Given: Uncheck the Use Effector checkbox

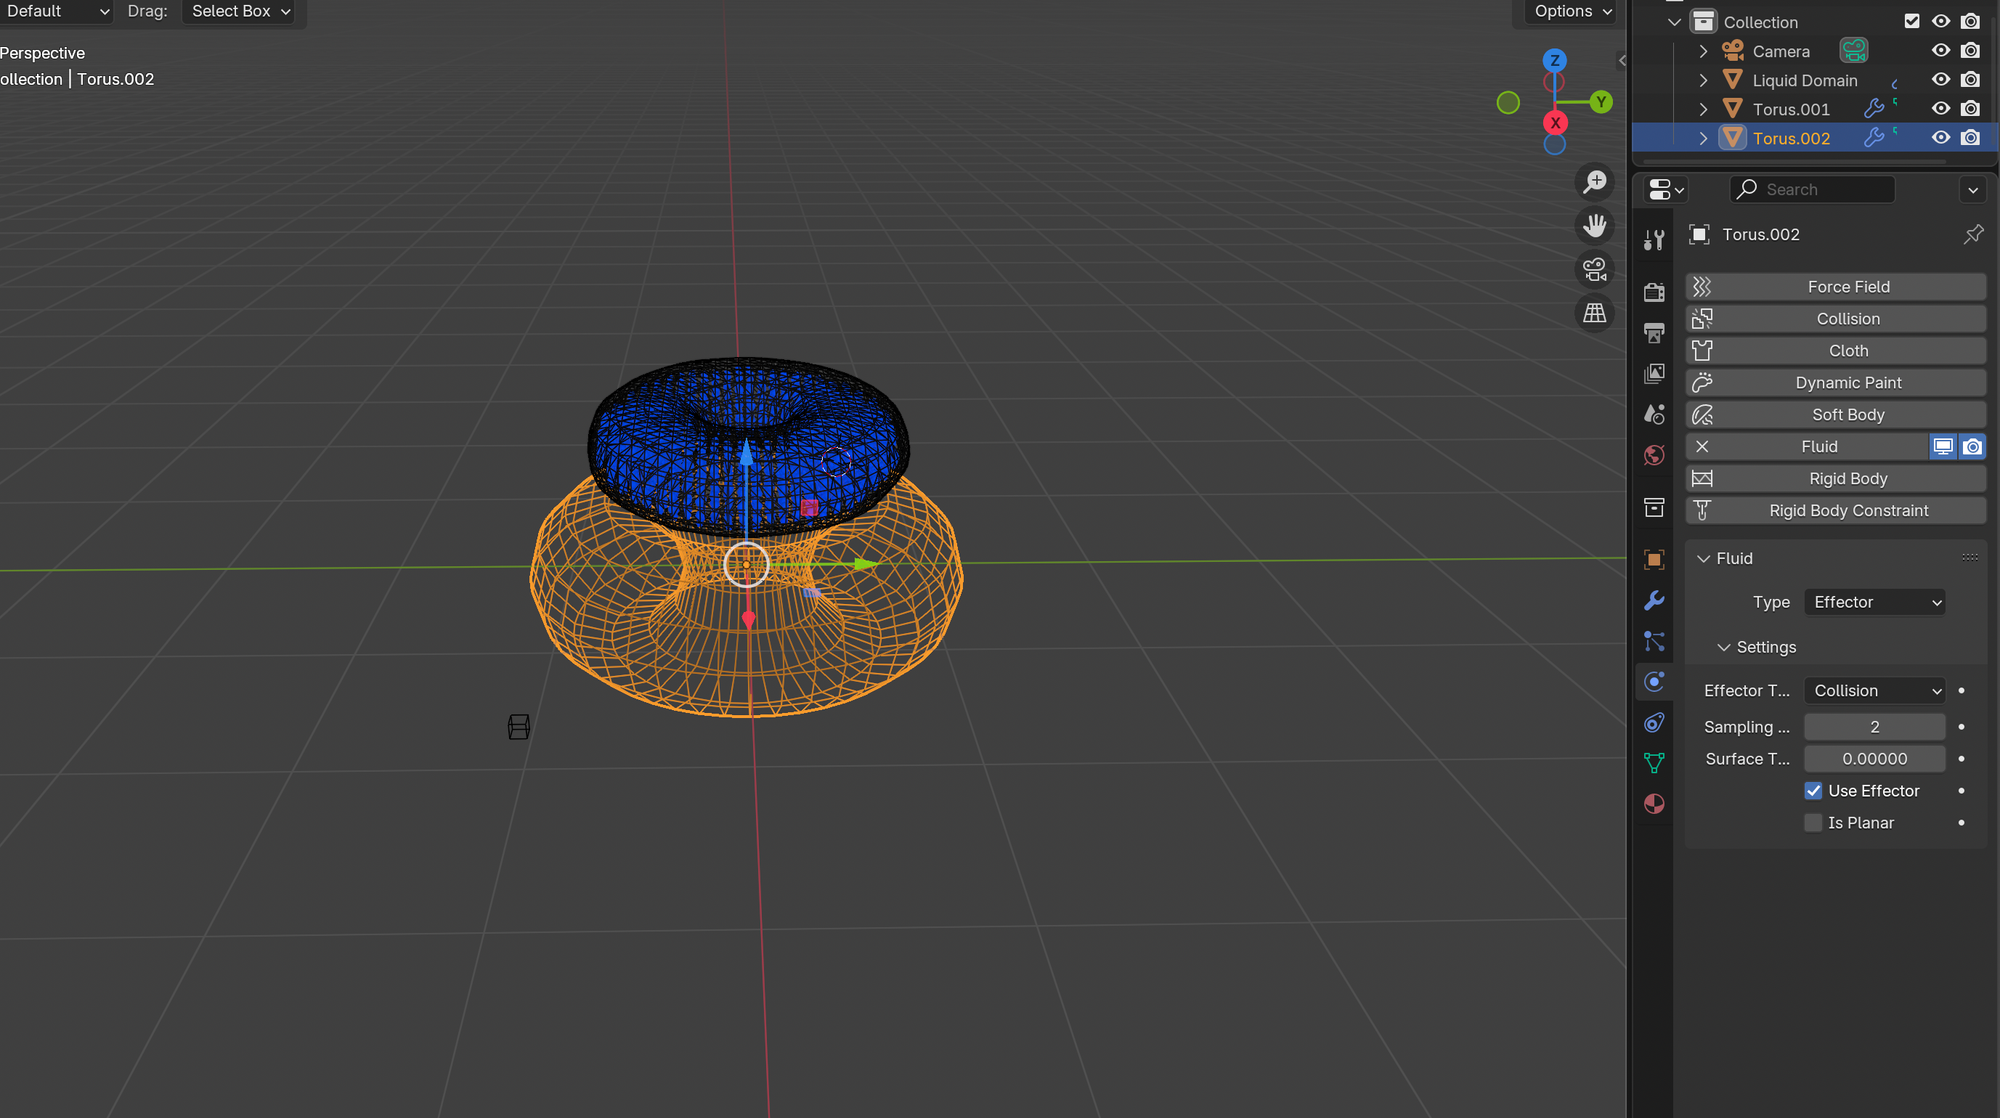Looking at the screenshot, I should [x=1813, y=790].
